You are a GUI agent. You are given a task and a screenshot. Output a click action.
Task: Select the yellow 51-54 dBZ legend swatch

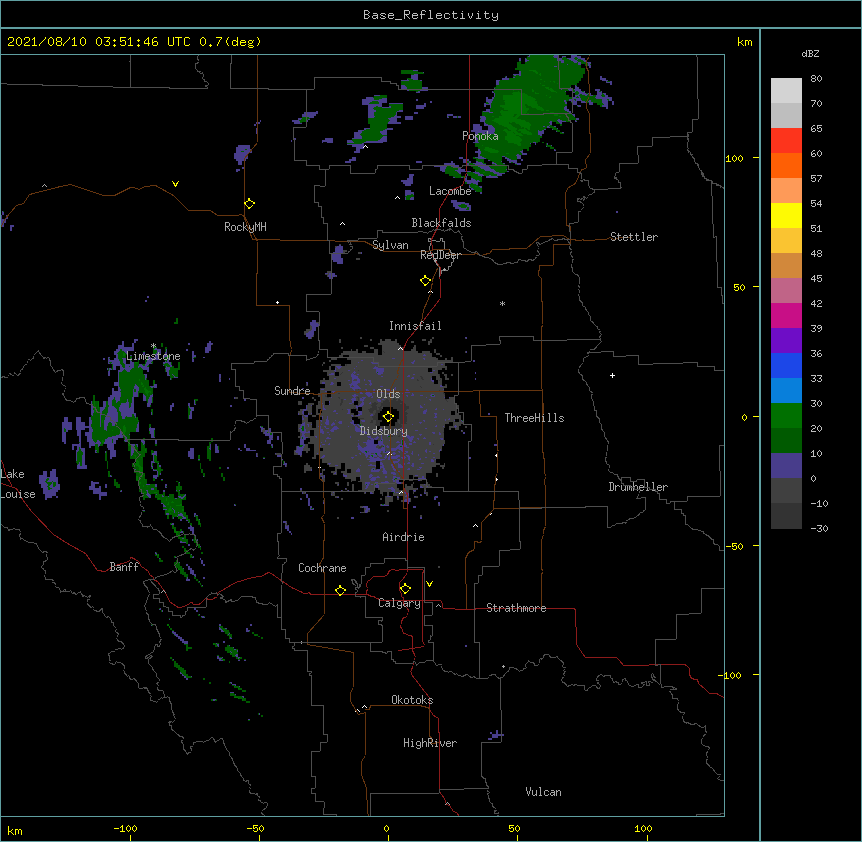[x=786, y=215]
